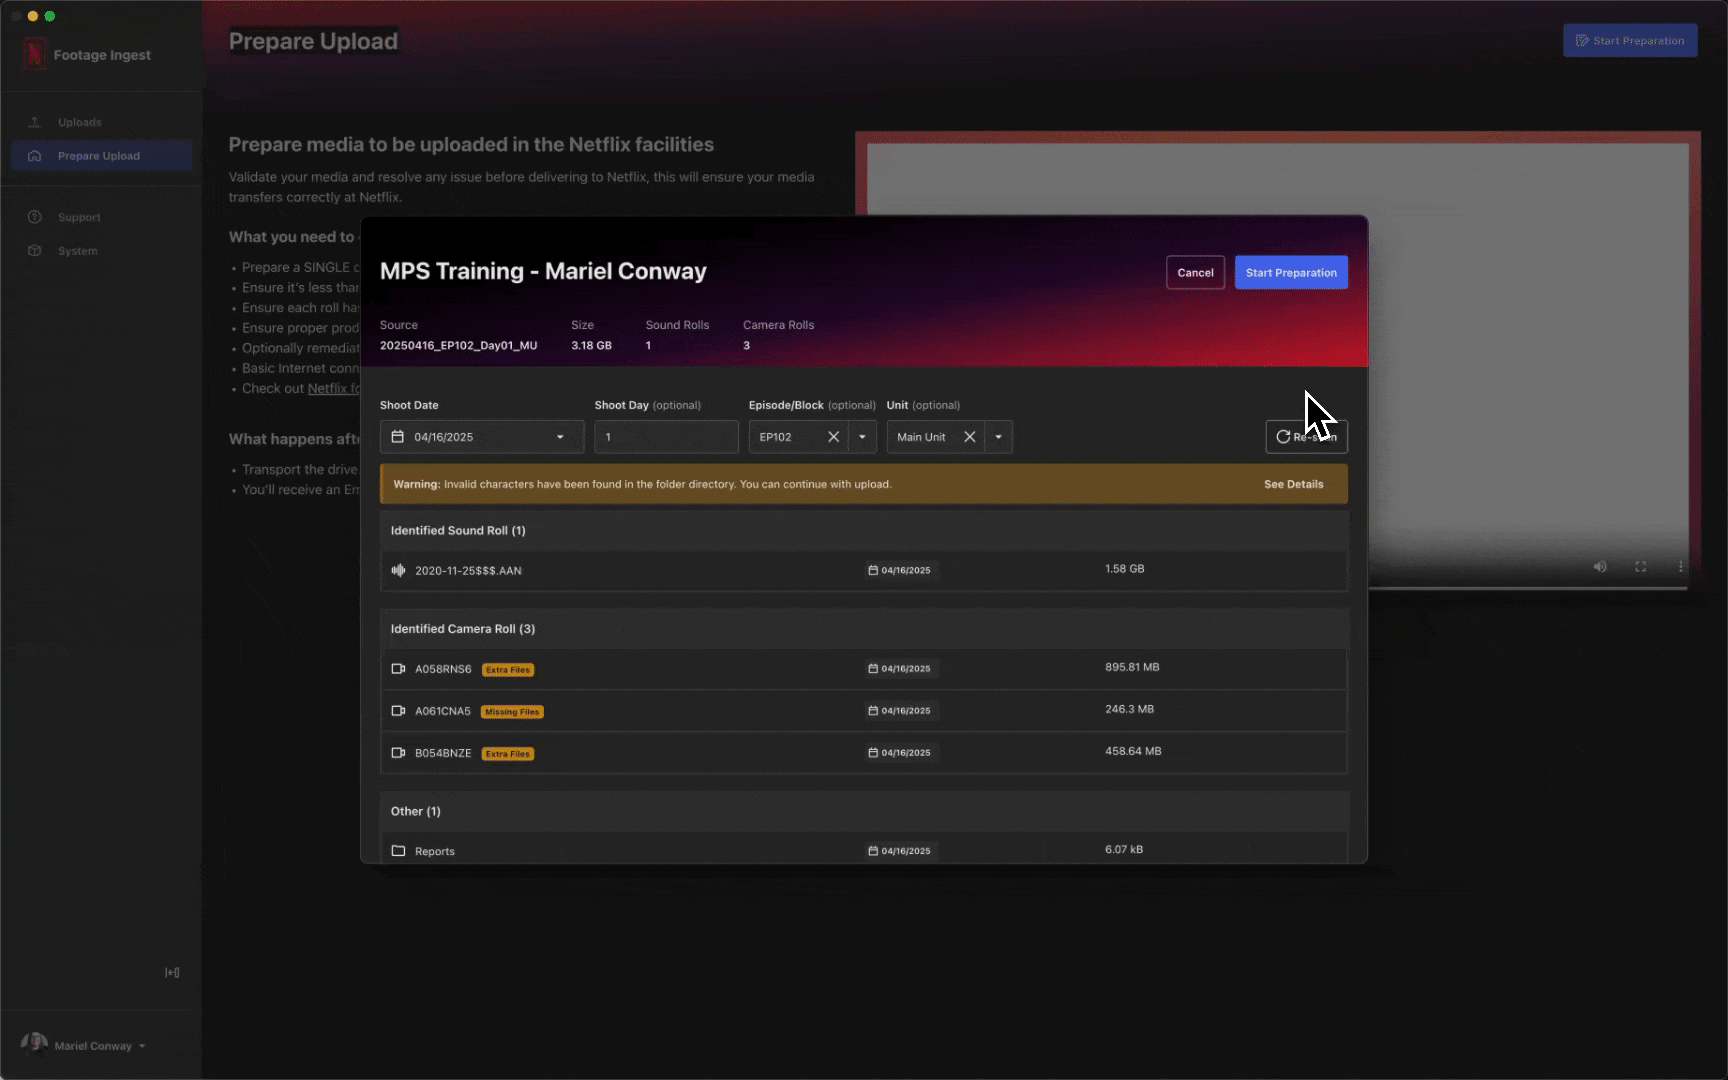The width and height of the screenshot is (1728, 1080).
Task: Click the Missing Files badge on A061CNA5
Action: tap(512, 712)
